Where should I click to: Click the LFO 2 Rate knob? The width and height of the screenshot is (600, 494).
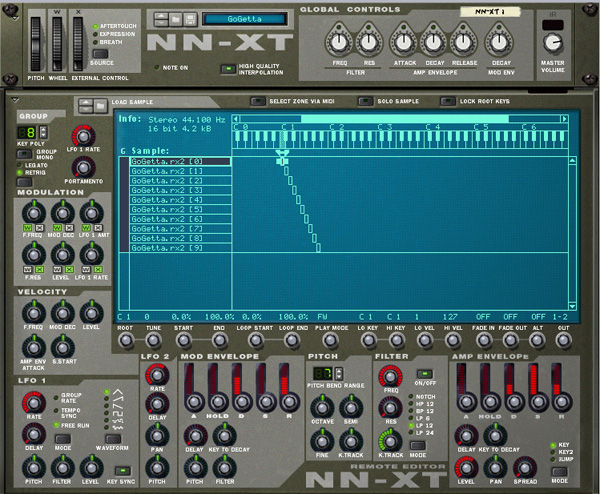point(157,375)
